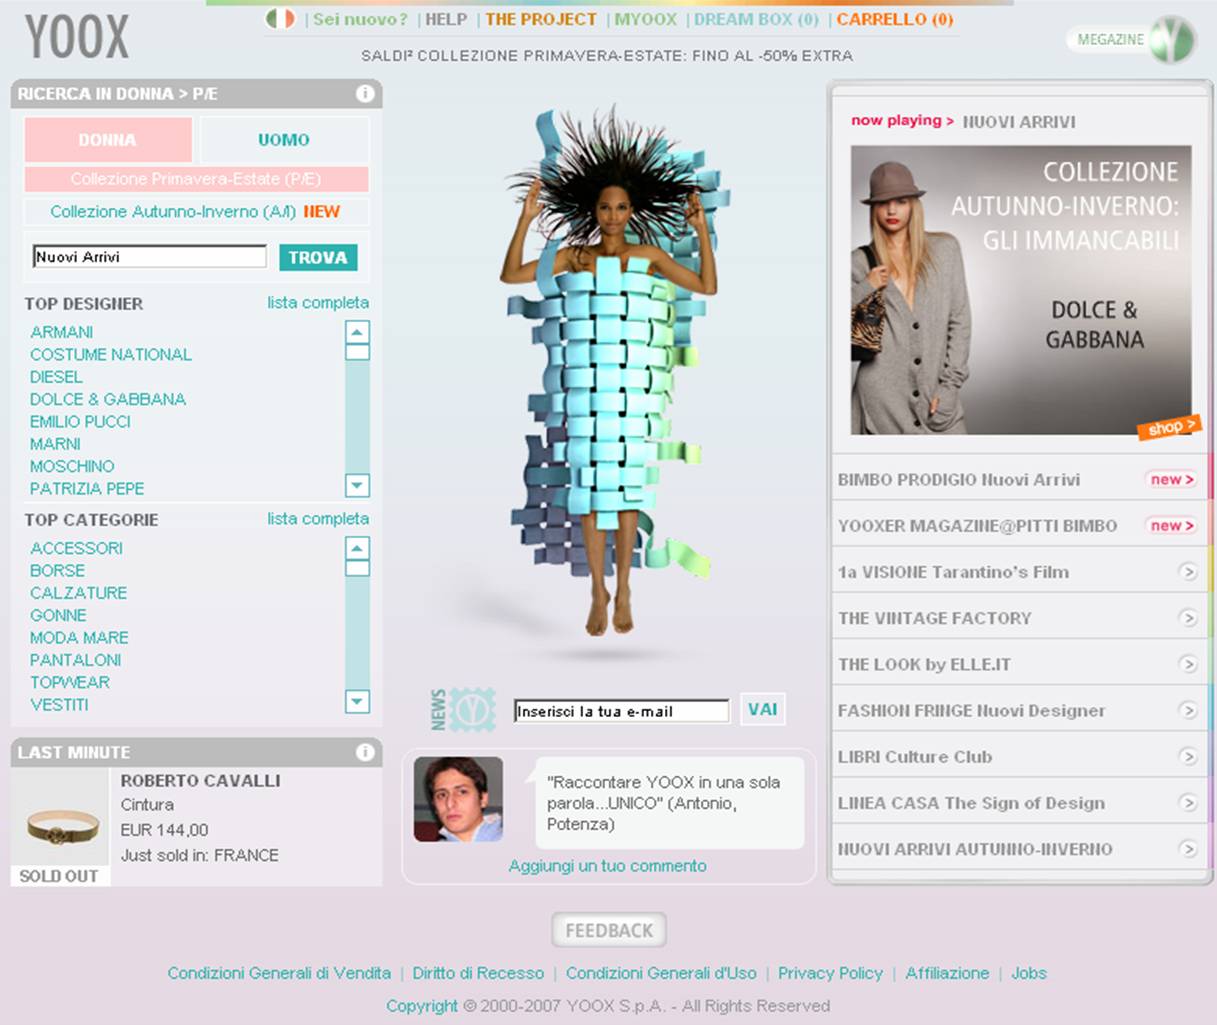Click arrow icon next to LINEA CASA
Image resolution: width=1217 pixels, height=1025 pixels.
coord(1188,802)
